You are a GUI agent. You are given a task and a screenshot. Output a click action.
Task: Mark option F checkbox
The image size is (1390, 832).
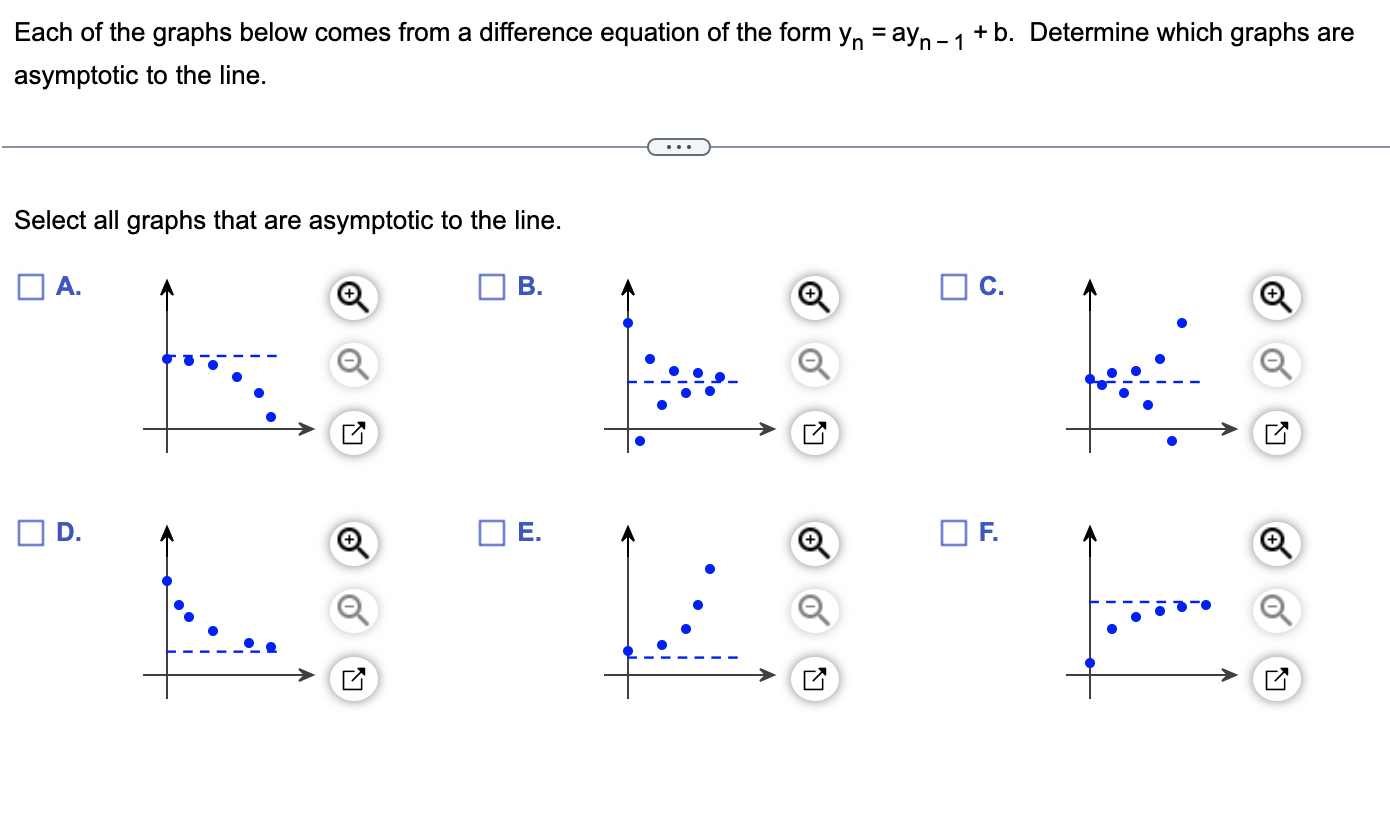click(x=954, y=533)
